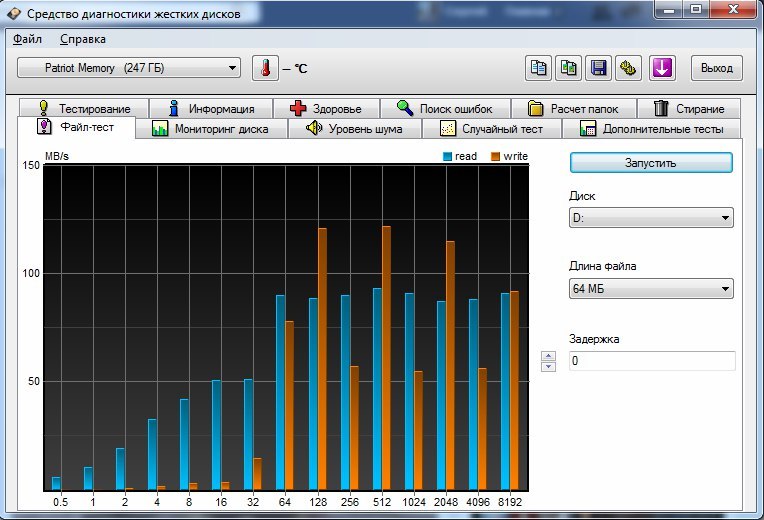Click the Задержка stepper up arrow
The image size is (764, 520).
click(547, 355)
